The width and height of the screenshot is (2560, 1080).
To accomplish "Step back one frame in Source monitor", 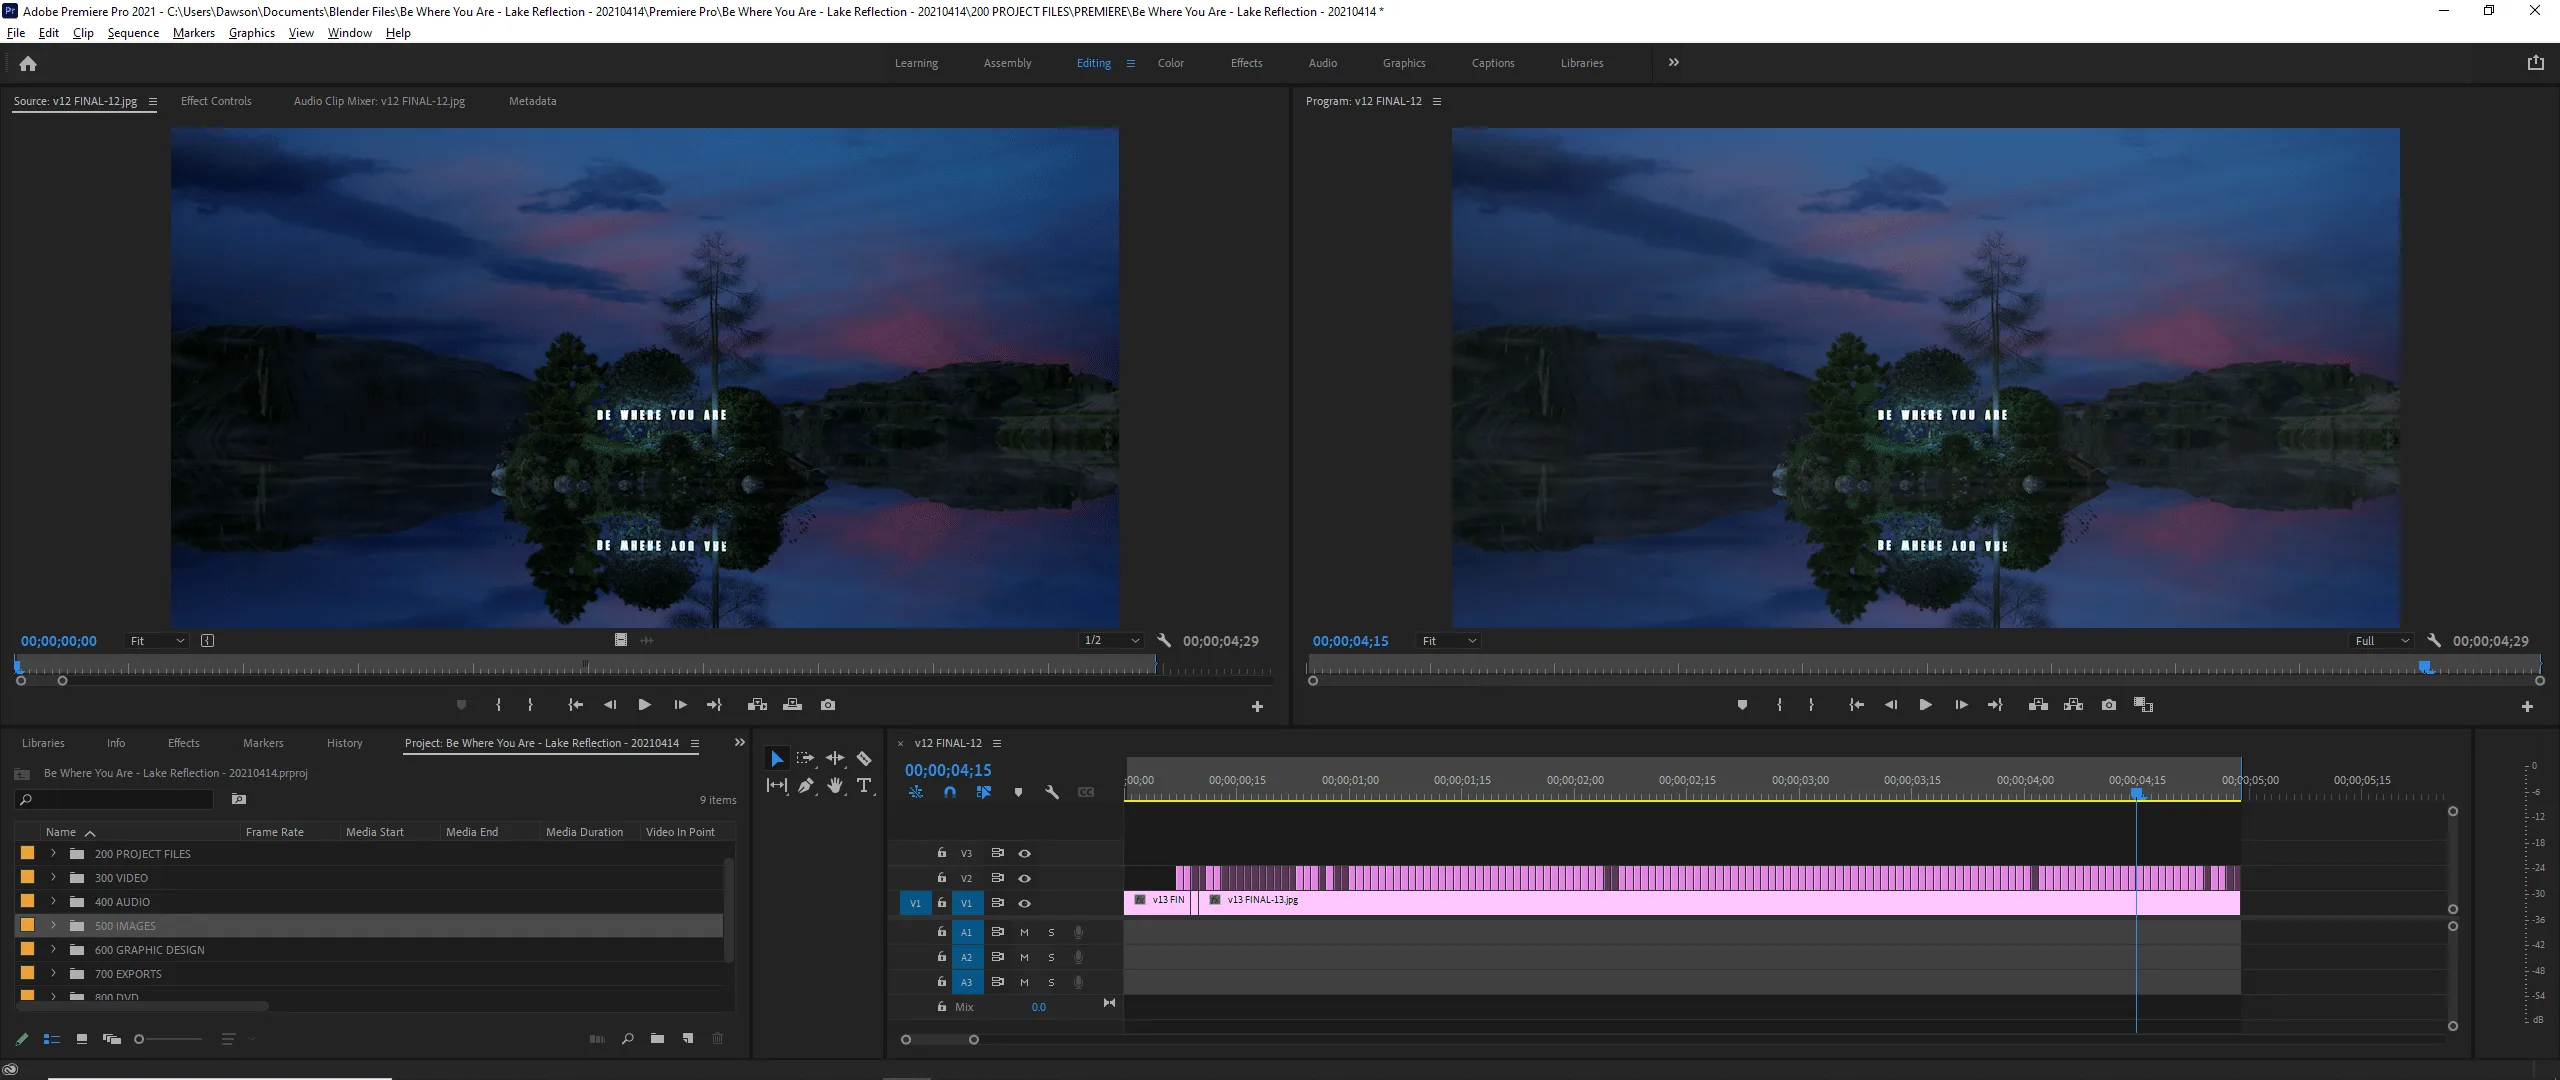I will pos(610,705).
